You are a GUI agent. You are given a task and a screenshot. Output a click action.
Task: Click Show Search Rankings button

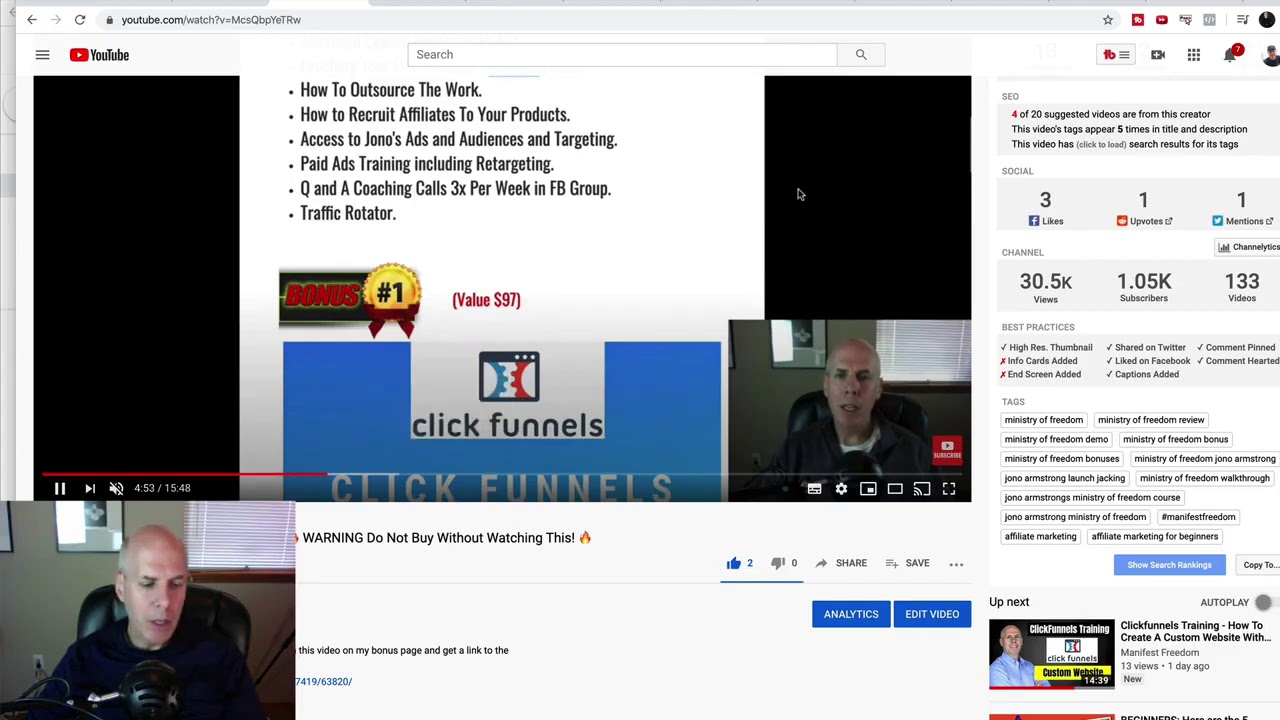pos(1169,565)
